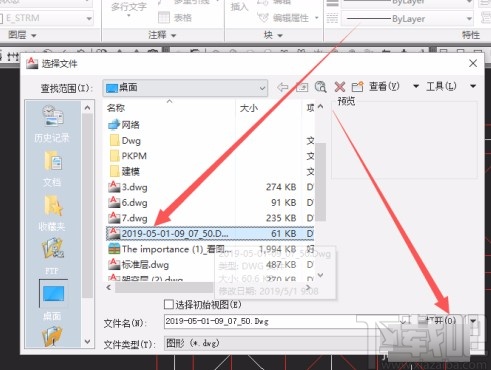Go back with the left arrow icon
The height and width of the screenshot is (370, 491).
[x=283, y=87]
